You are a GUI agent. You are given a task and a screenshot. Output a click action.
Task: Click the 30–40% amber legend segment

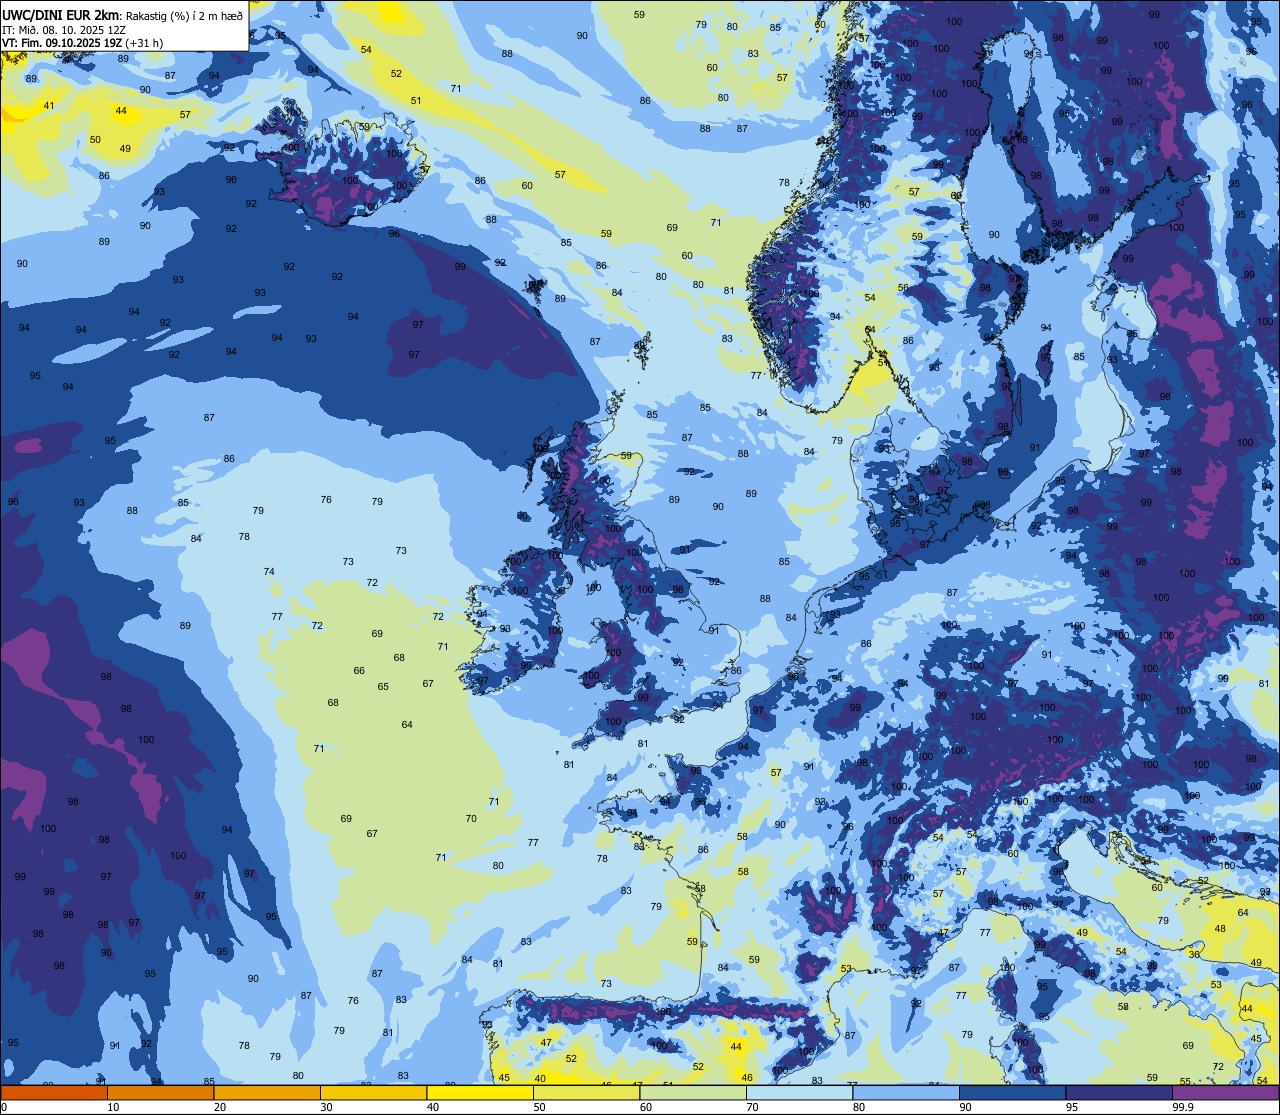click(x=373, y=1093)
